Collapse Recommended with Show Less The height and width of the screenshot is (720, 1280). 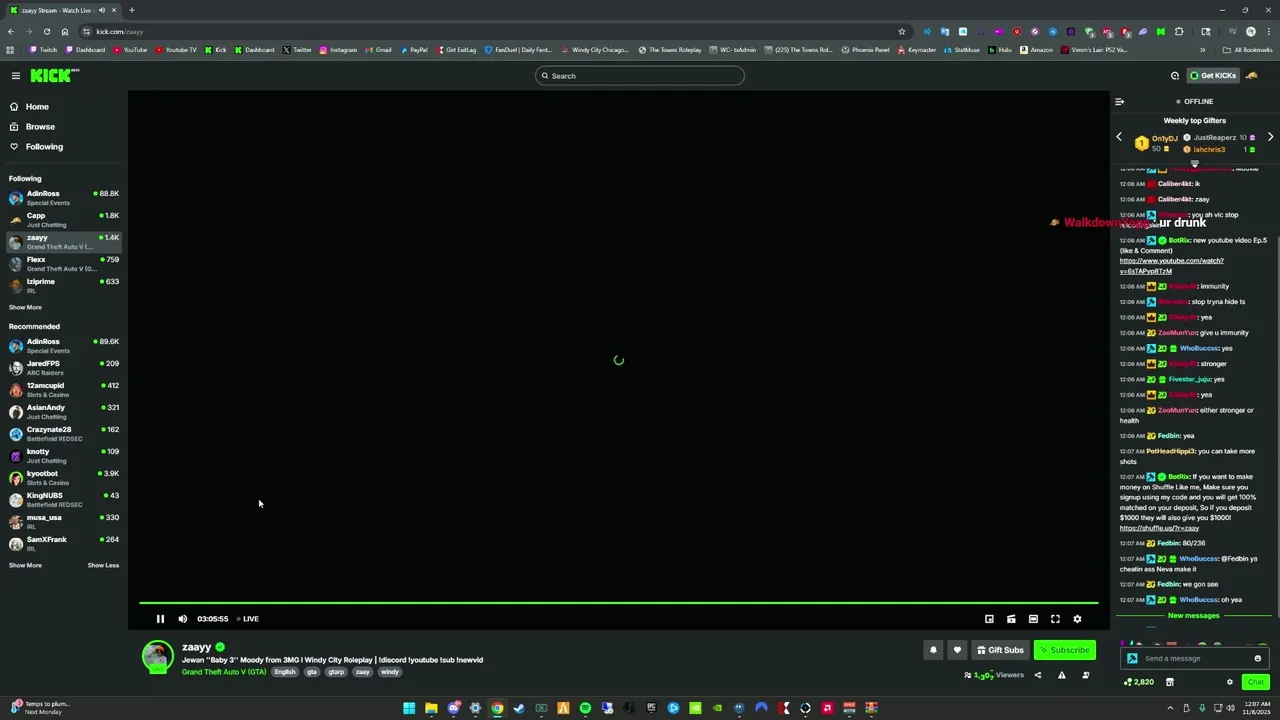coord(103,565)
